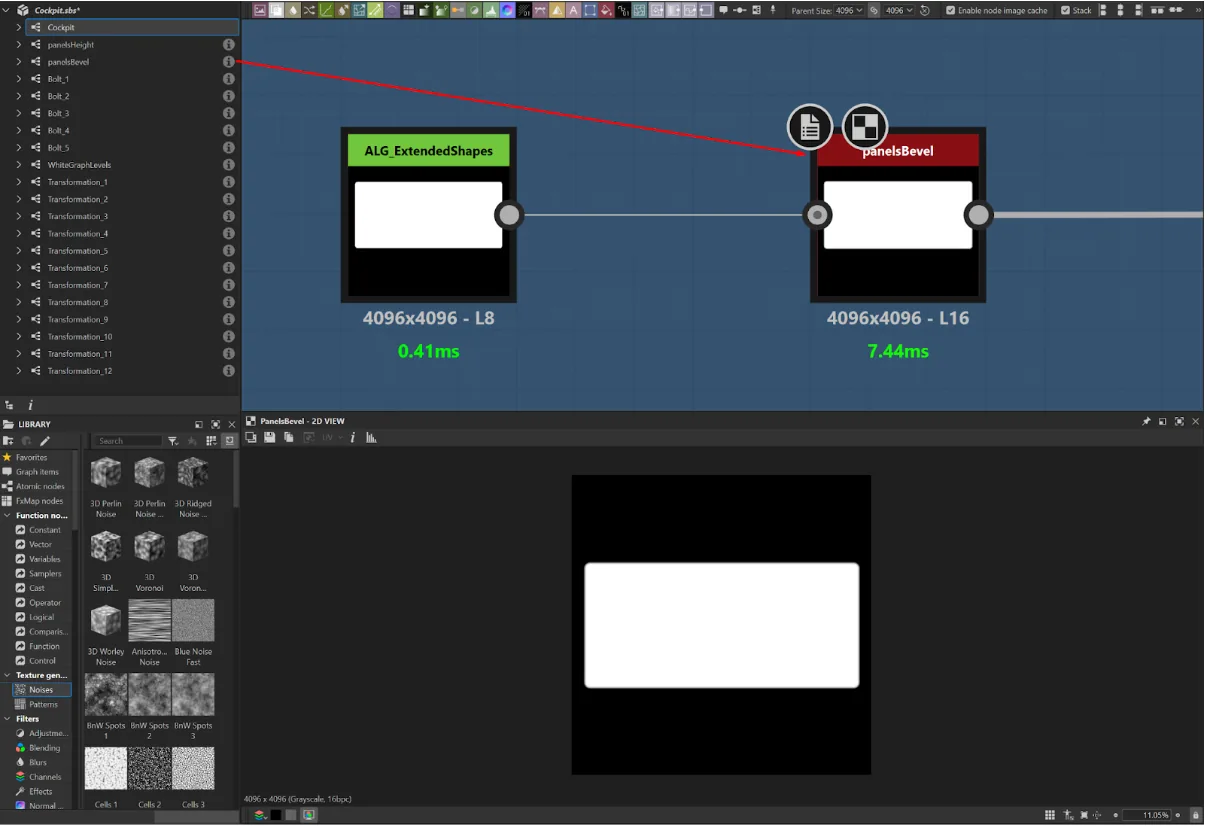Collapse the Function nodes category in Library
Viewport: 1206px width, 826px height.
click(7, 516)
